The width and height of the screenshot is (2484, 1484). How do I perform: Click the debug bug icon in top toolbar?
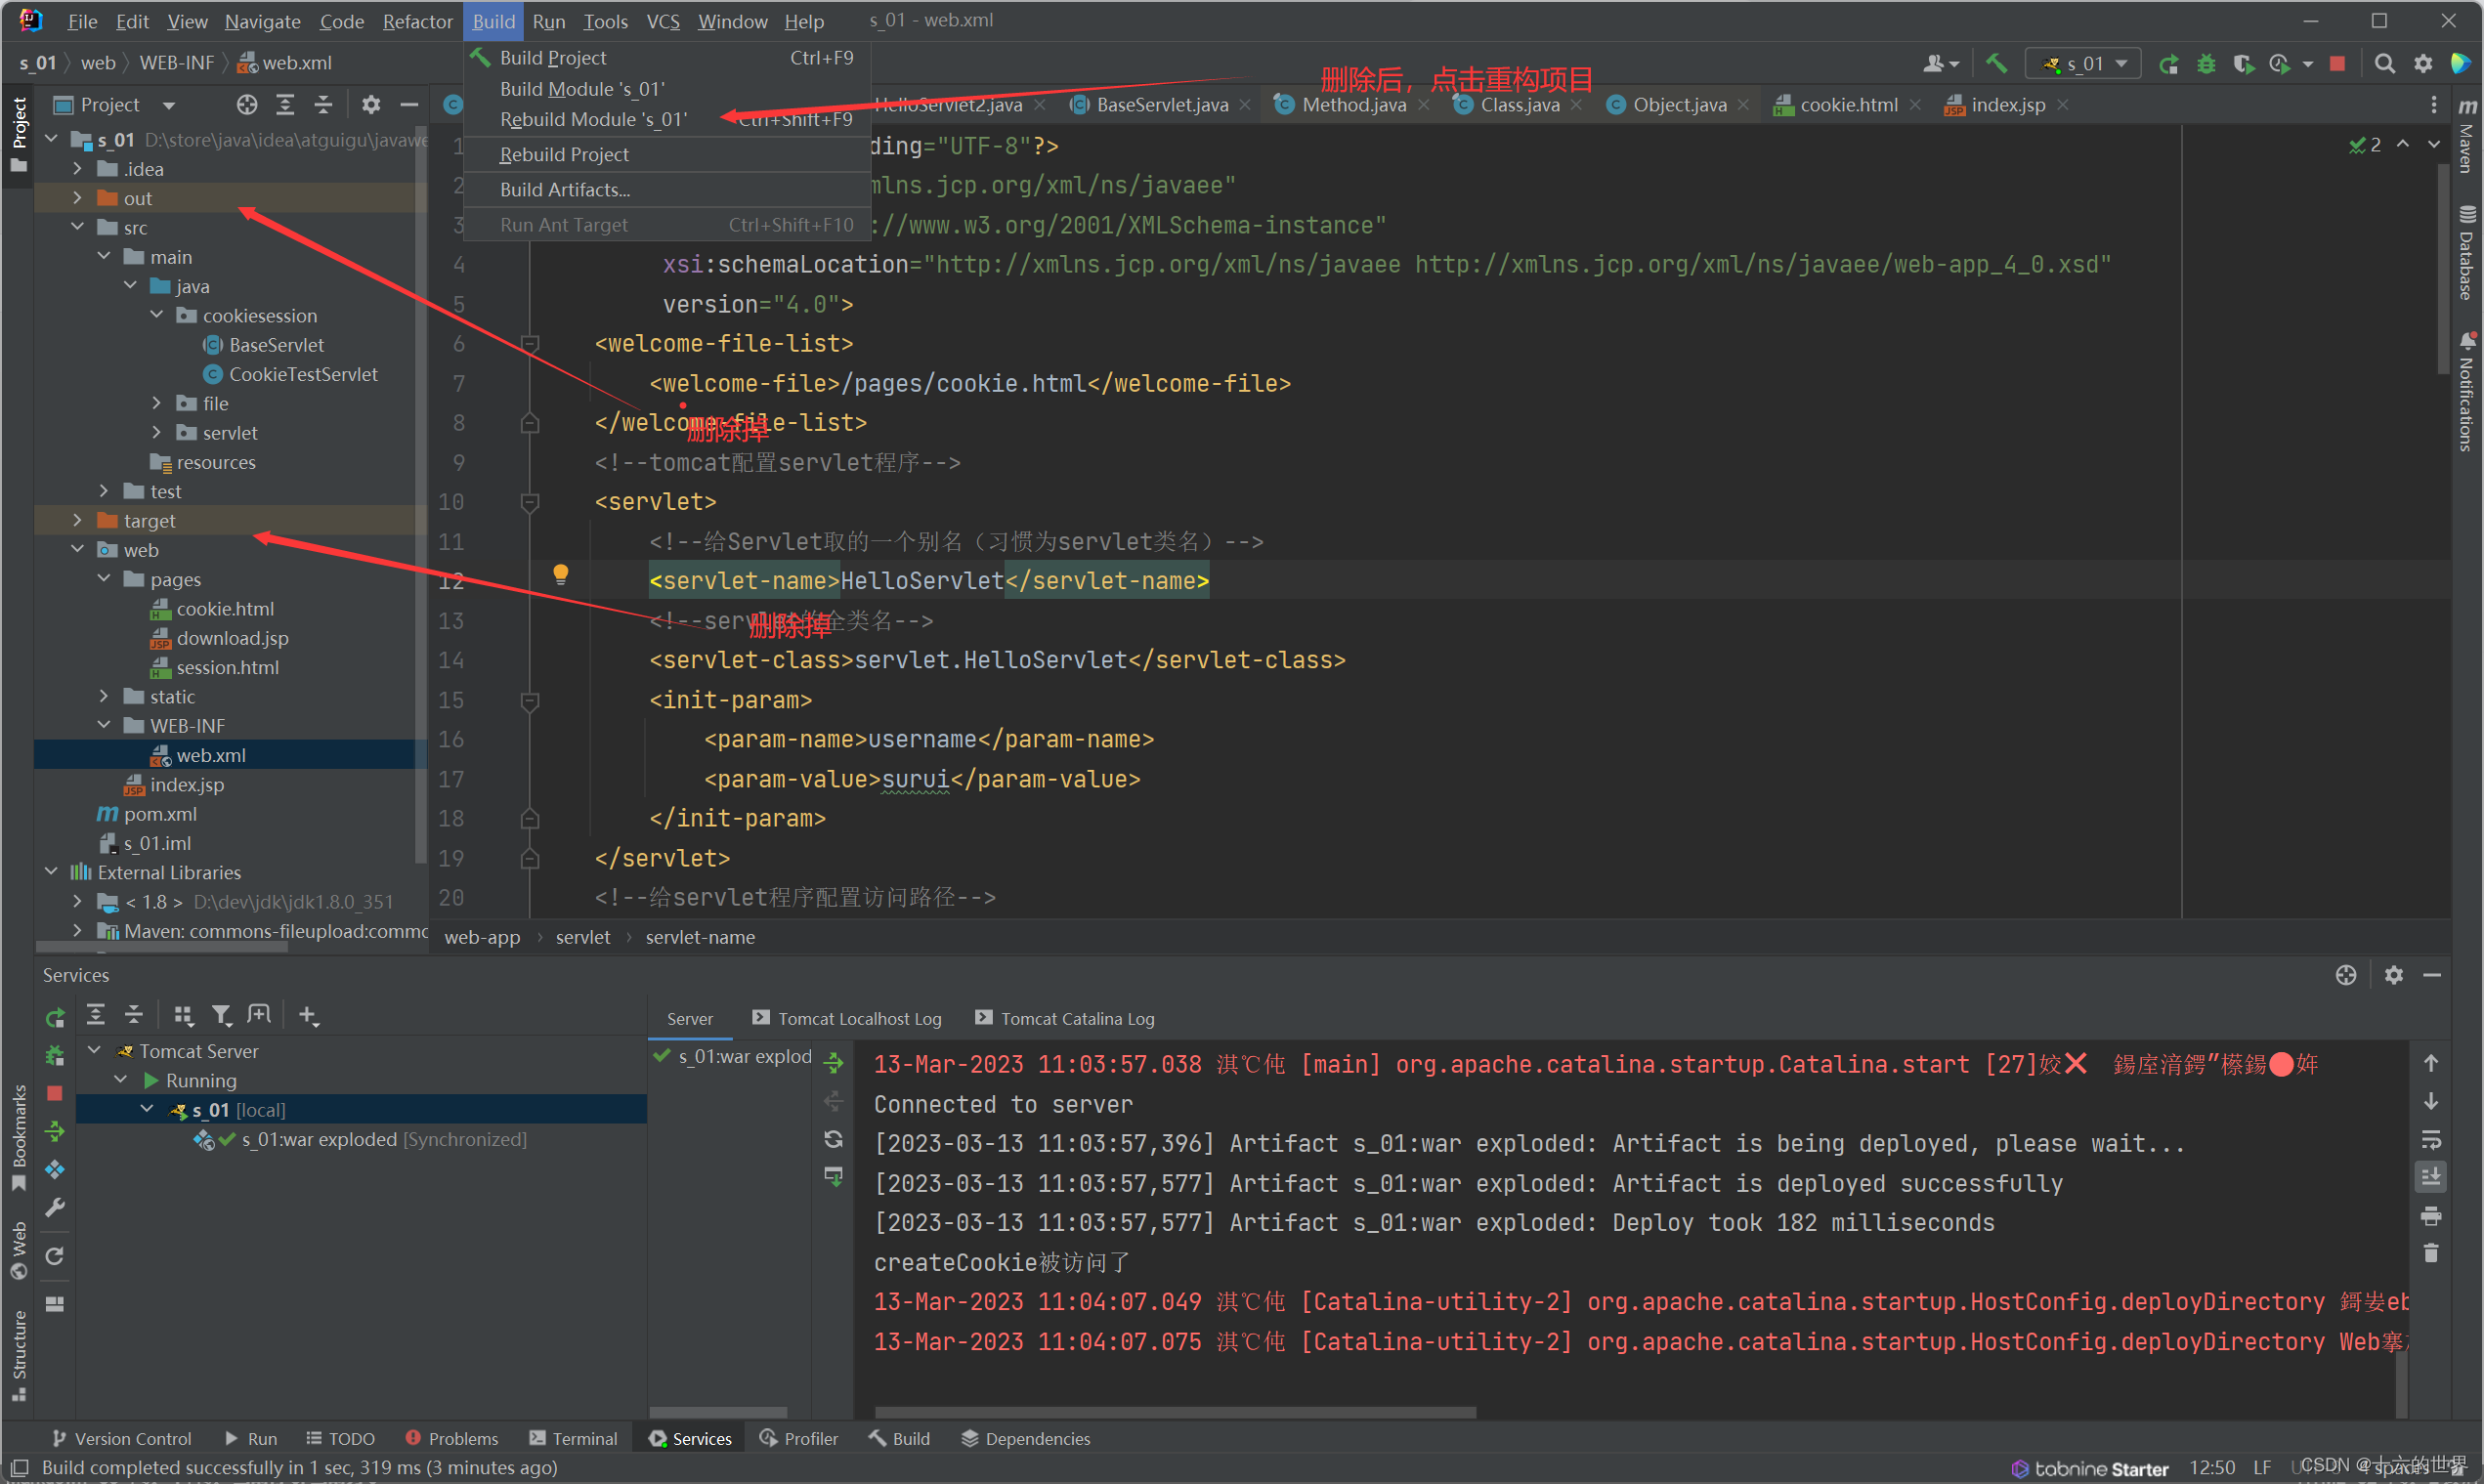[x=2206, y=64]
